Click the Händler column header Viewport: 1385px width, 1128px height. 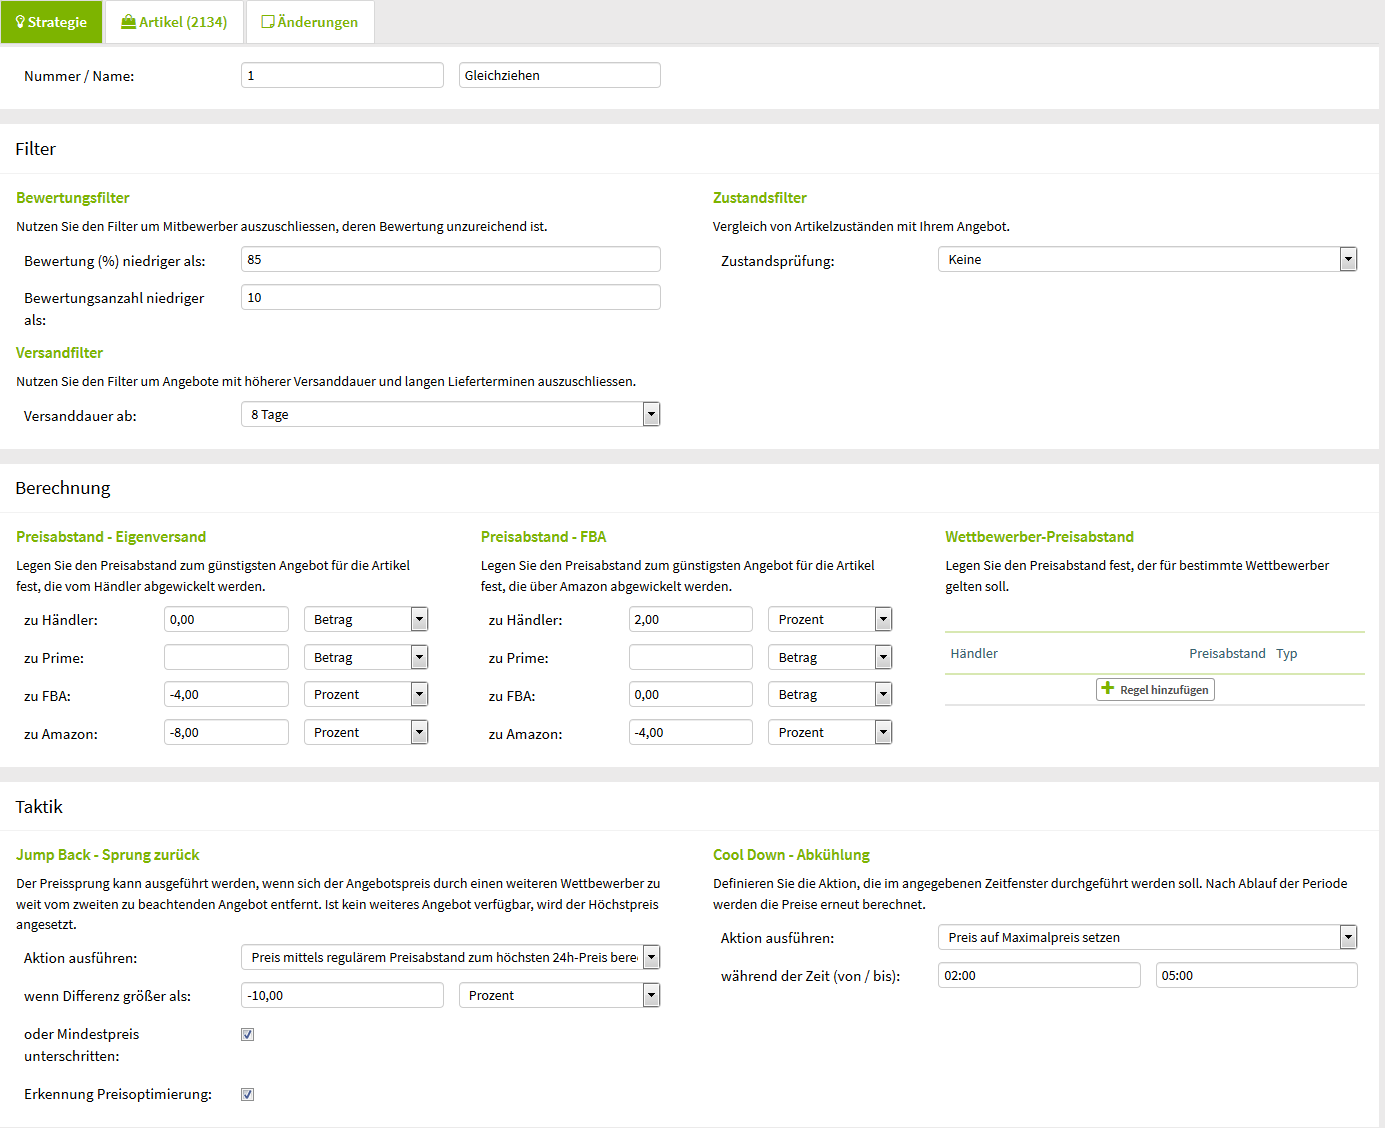(x=974, y=653)
